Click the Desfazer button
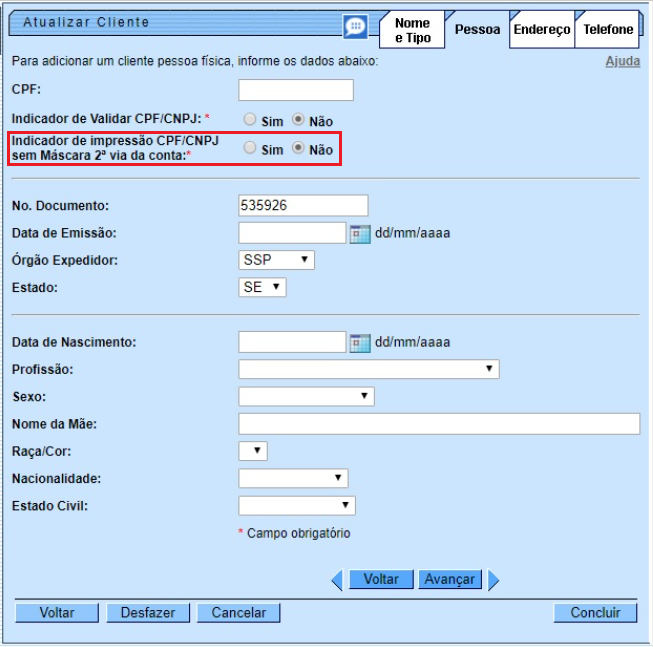This screenshot has width=653, height=647. pyautogui.click(x=148, y=613)
